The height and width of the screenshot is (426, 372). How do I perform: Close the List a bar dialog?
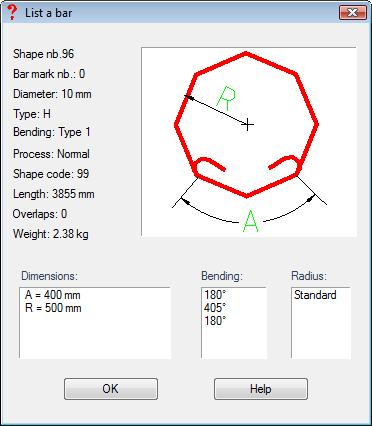coord(353,13)
